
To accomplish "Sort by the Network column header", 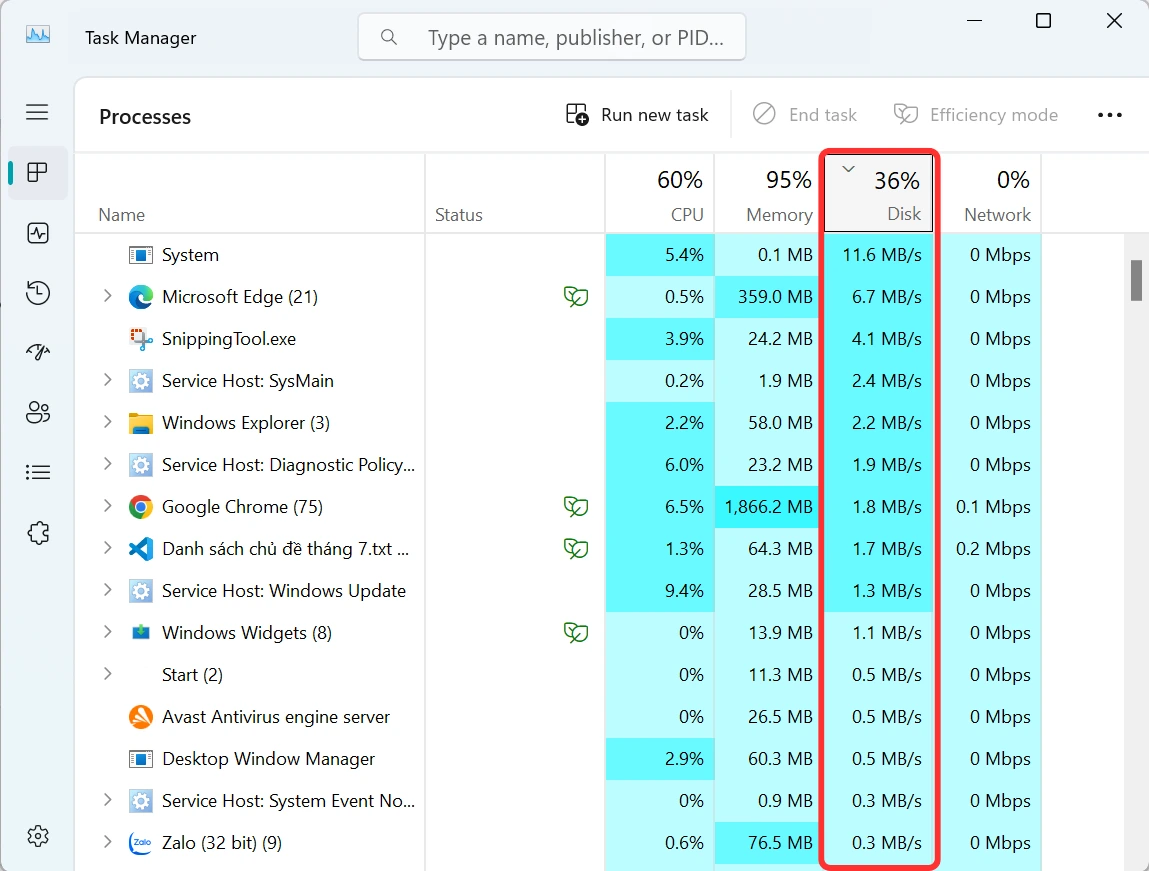I will [990, 193].
